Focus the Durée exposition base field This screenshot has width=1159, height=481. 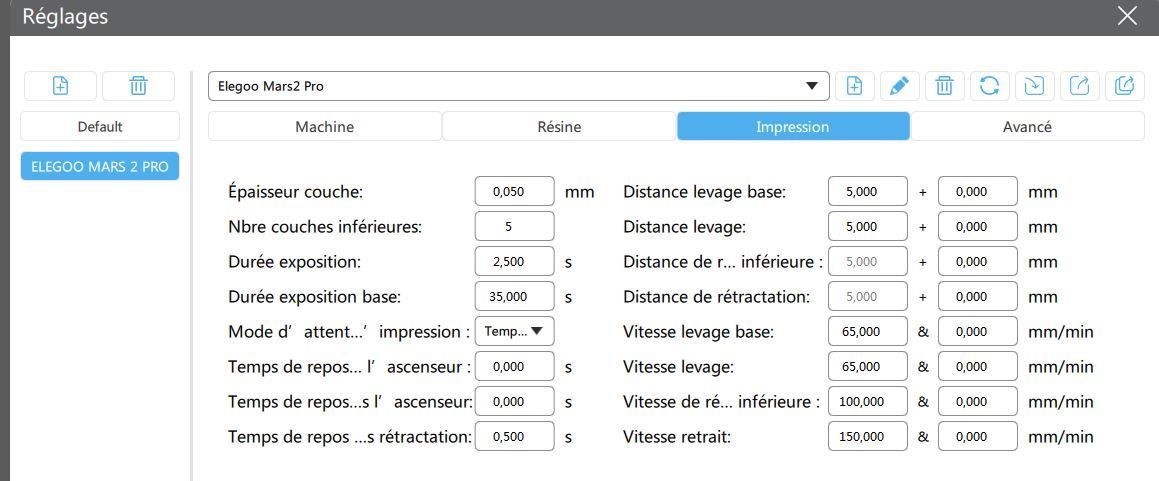514,297
